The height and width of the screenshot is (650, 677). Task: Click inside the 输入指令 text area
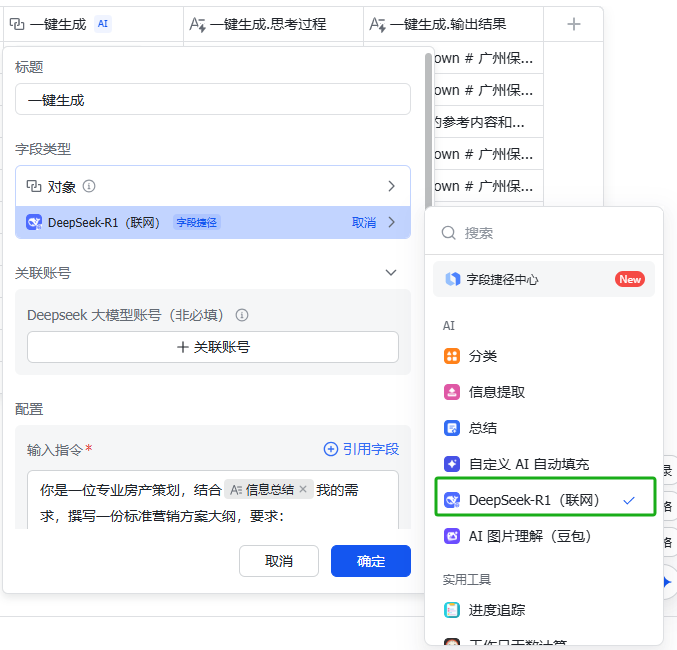213,500
